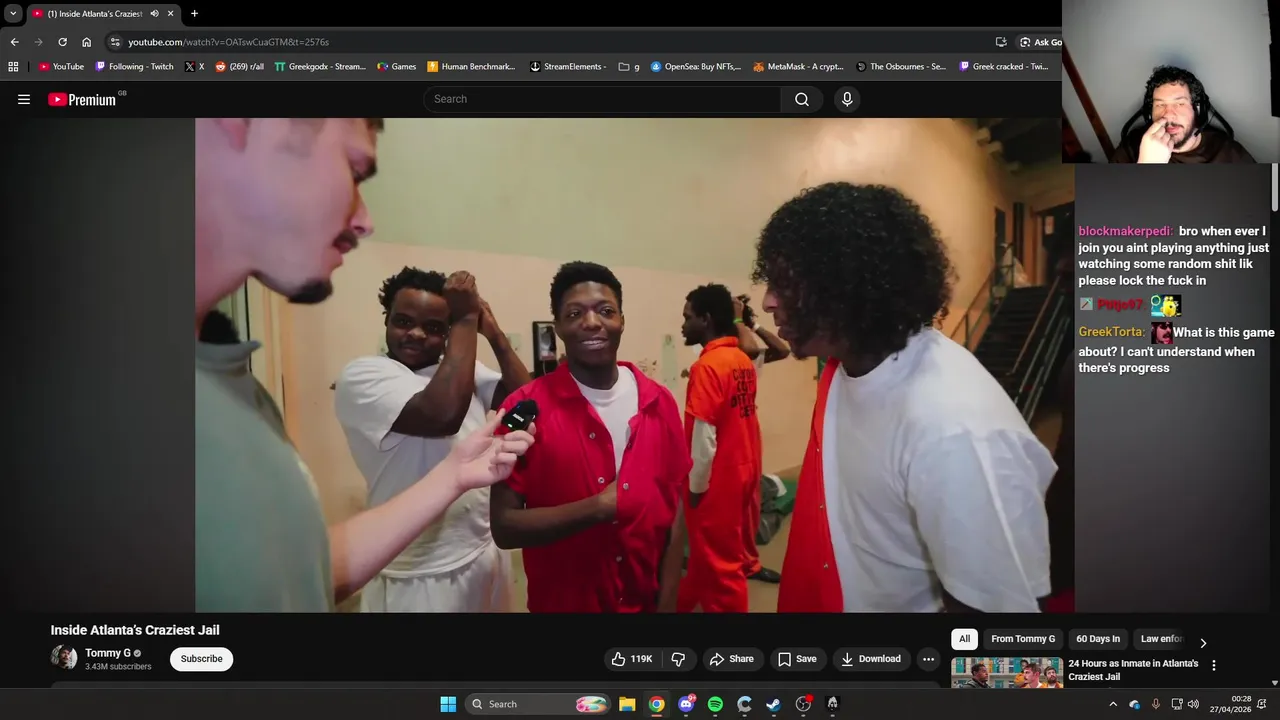This screenshot has width=1280, height=720.
Task: Go forward in browser
Action: pyautogui.click(x=38, y=42)
